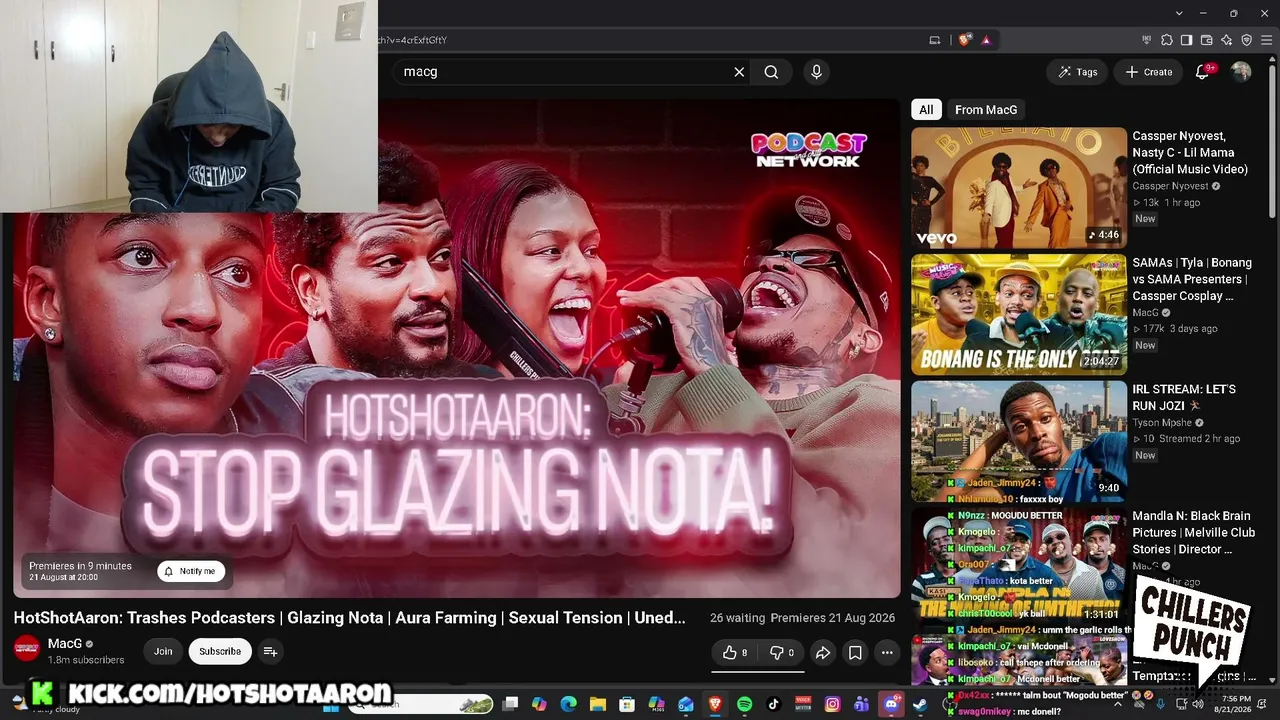The image size is (1280, 720).
Task: Open Microsoft Teams from the taskbar
Action: point(861,704)
